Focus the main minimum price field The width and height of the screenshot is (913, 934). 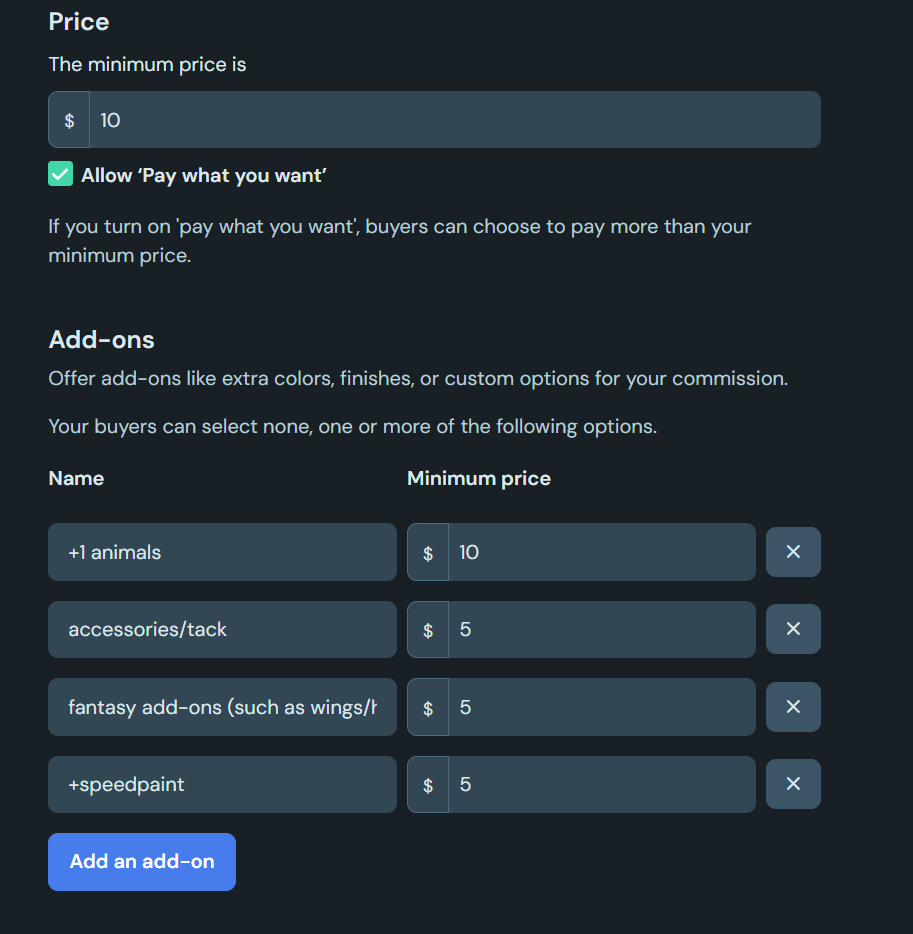pos(454,120)
